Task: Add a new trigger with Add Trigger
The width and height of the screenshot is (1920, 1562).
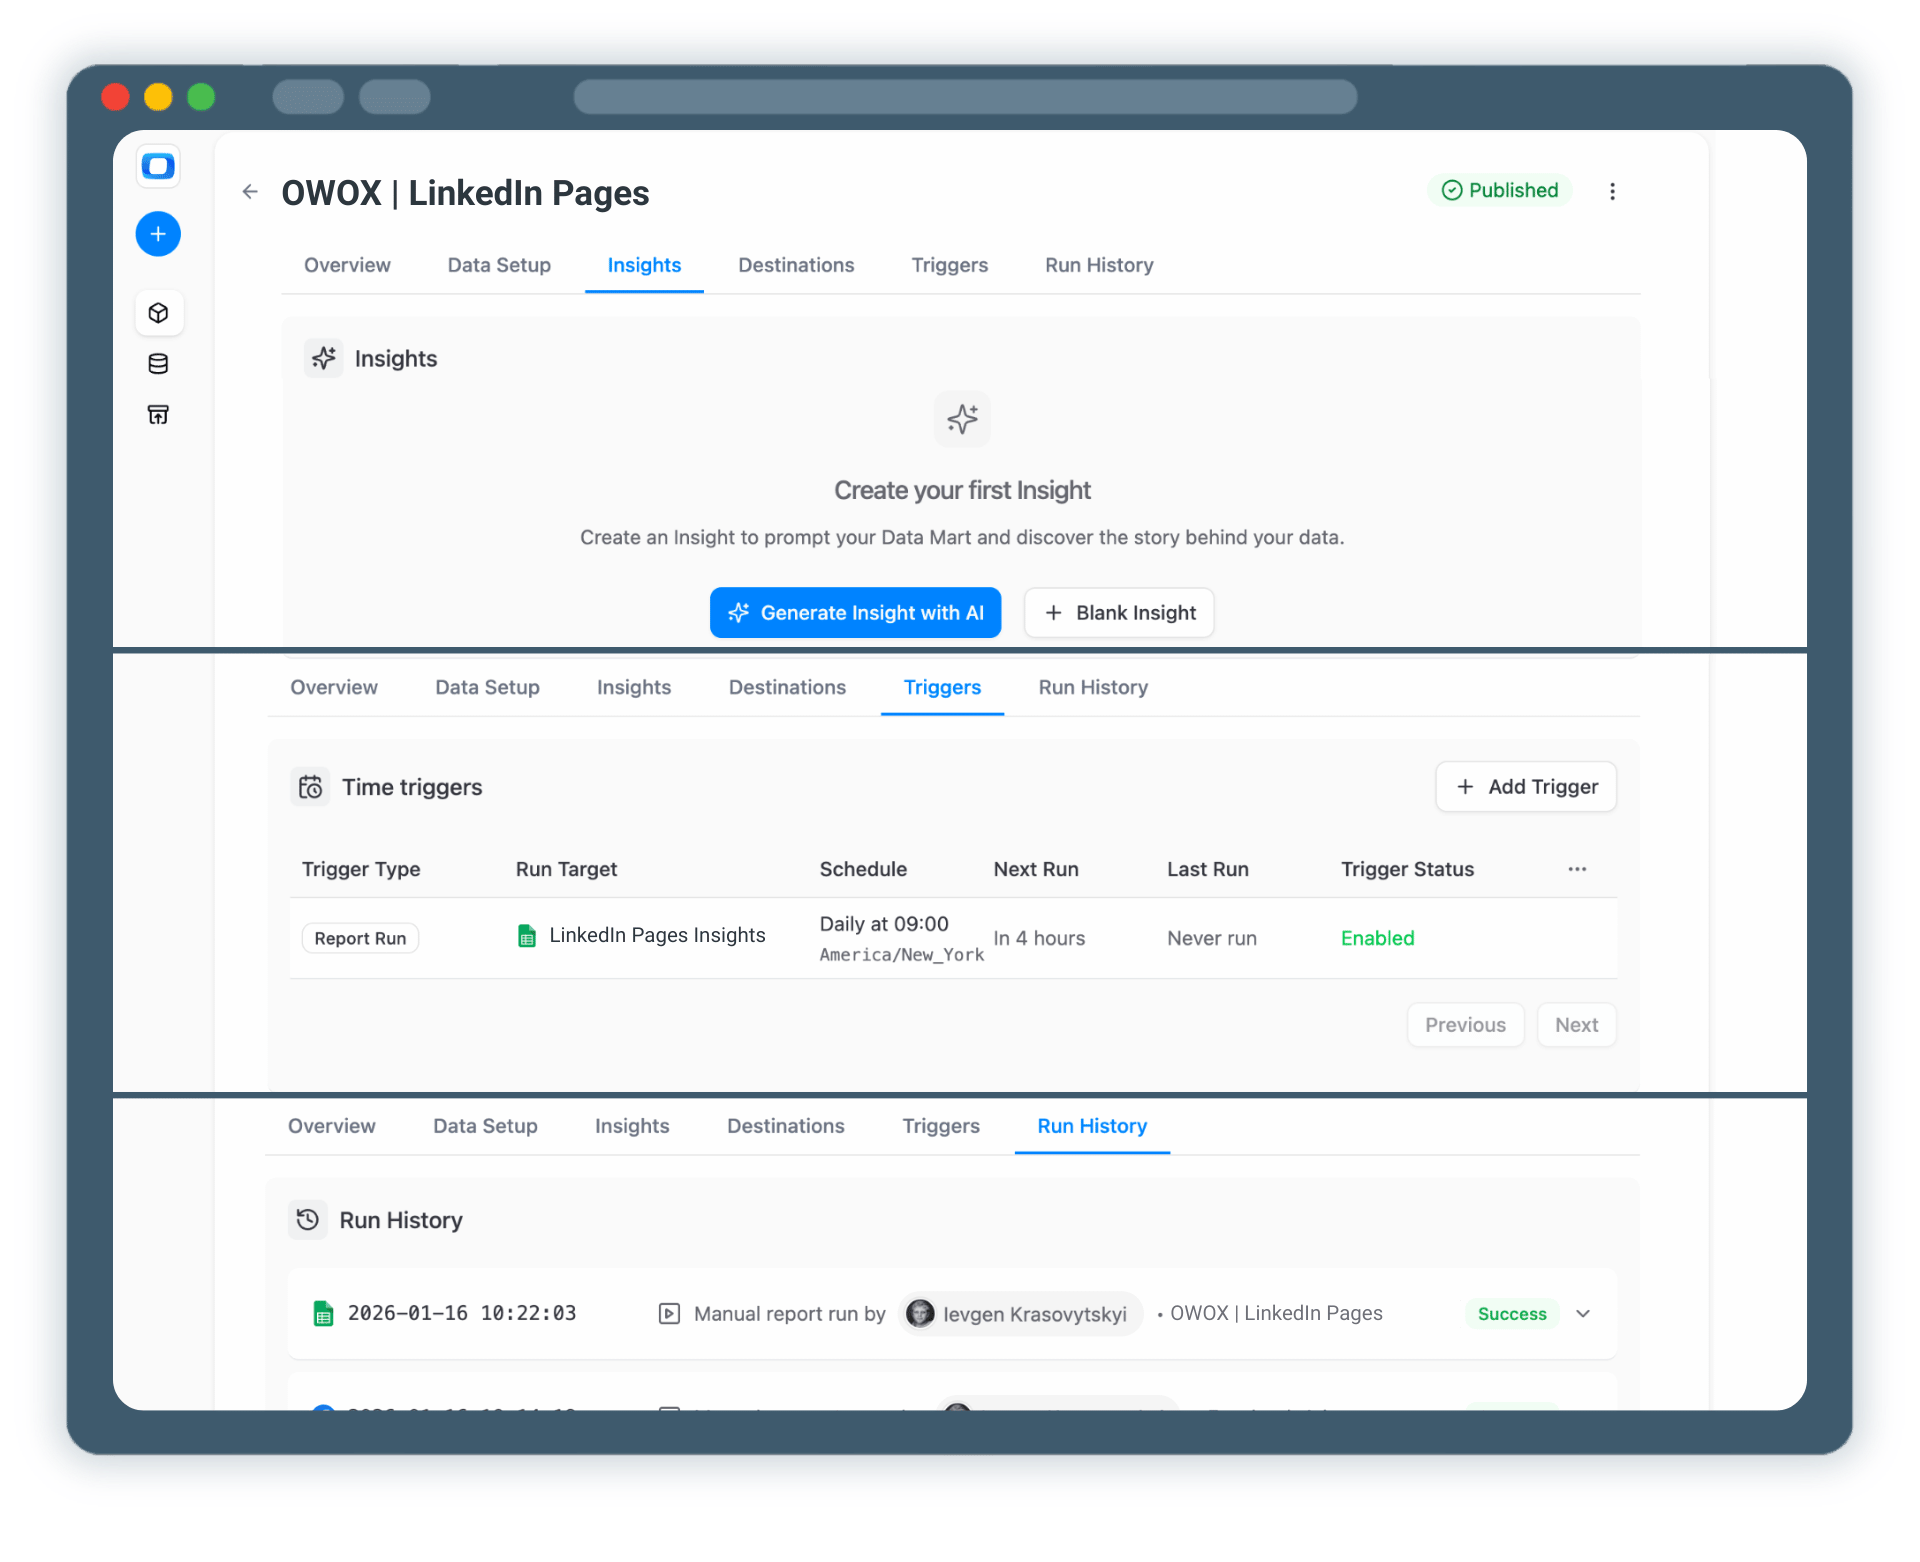Action: point(1525,787)
